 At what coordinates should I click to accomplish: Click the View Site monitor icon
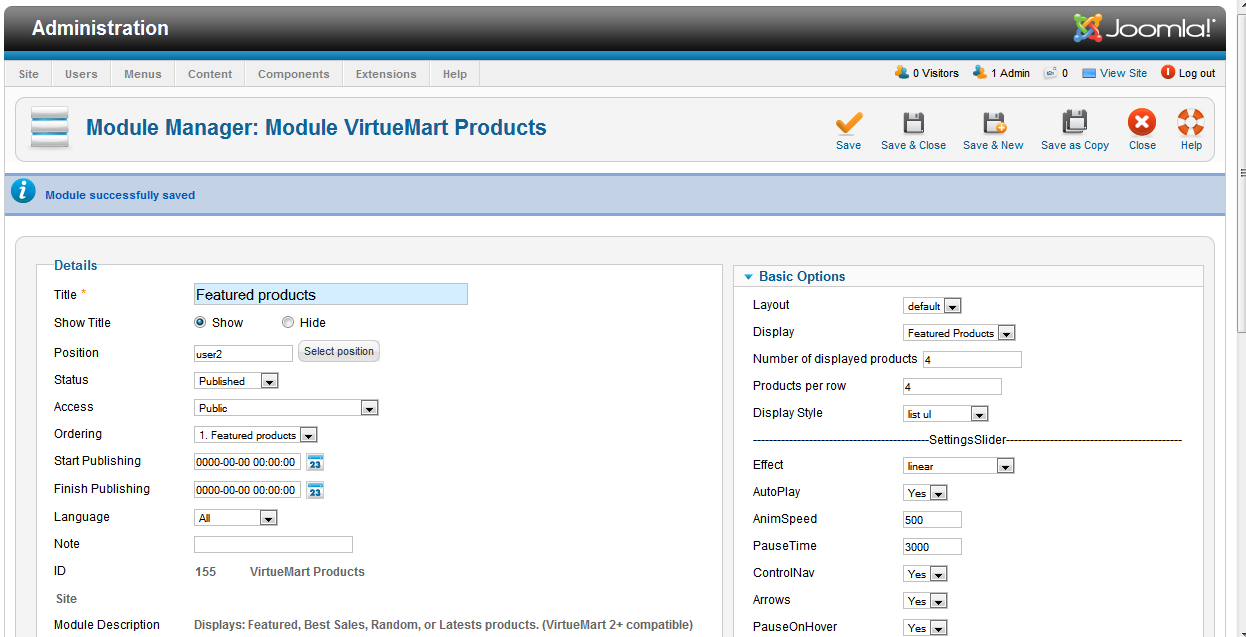tap(1089, 73)
